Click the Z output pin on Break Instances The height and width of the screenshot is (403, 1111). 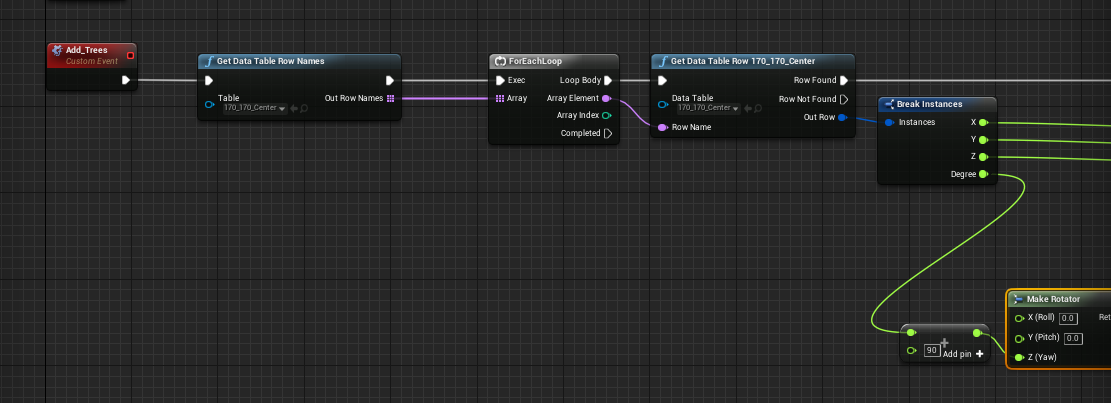[x=983, y=157]
